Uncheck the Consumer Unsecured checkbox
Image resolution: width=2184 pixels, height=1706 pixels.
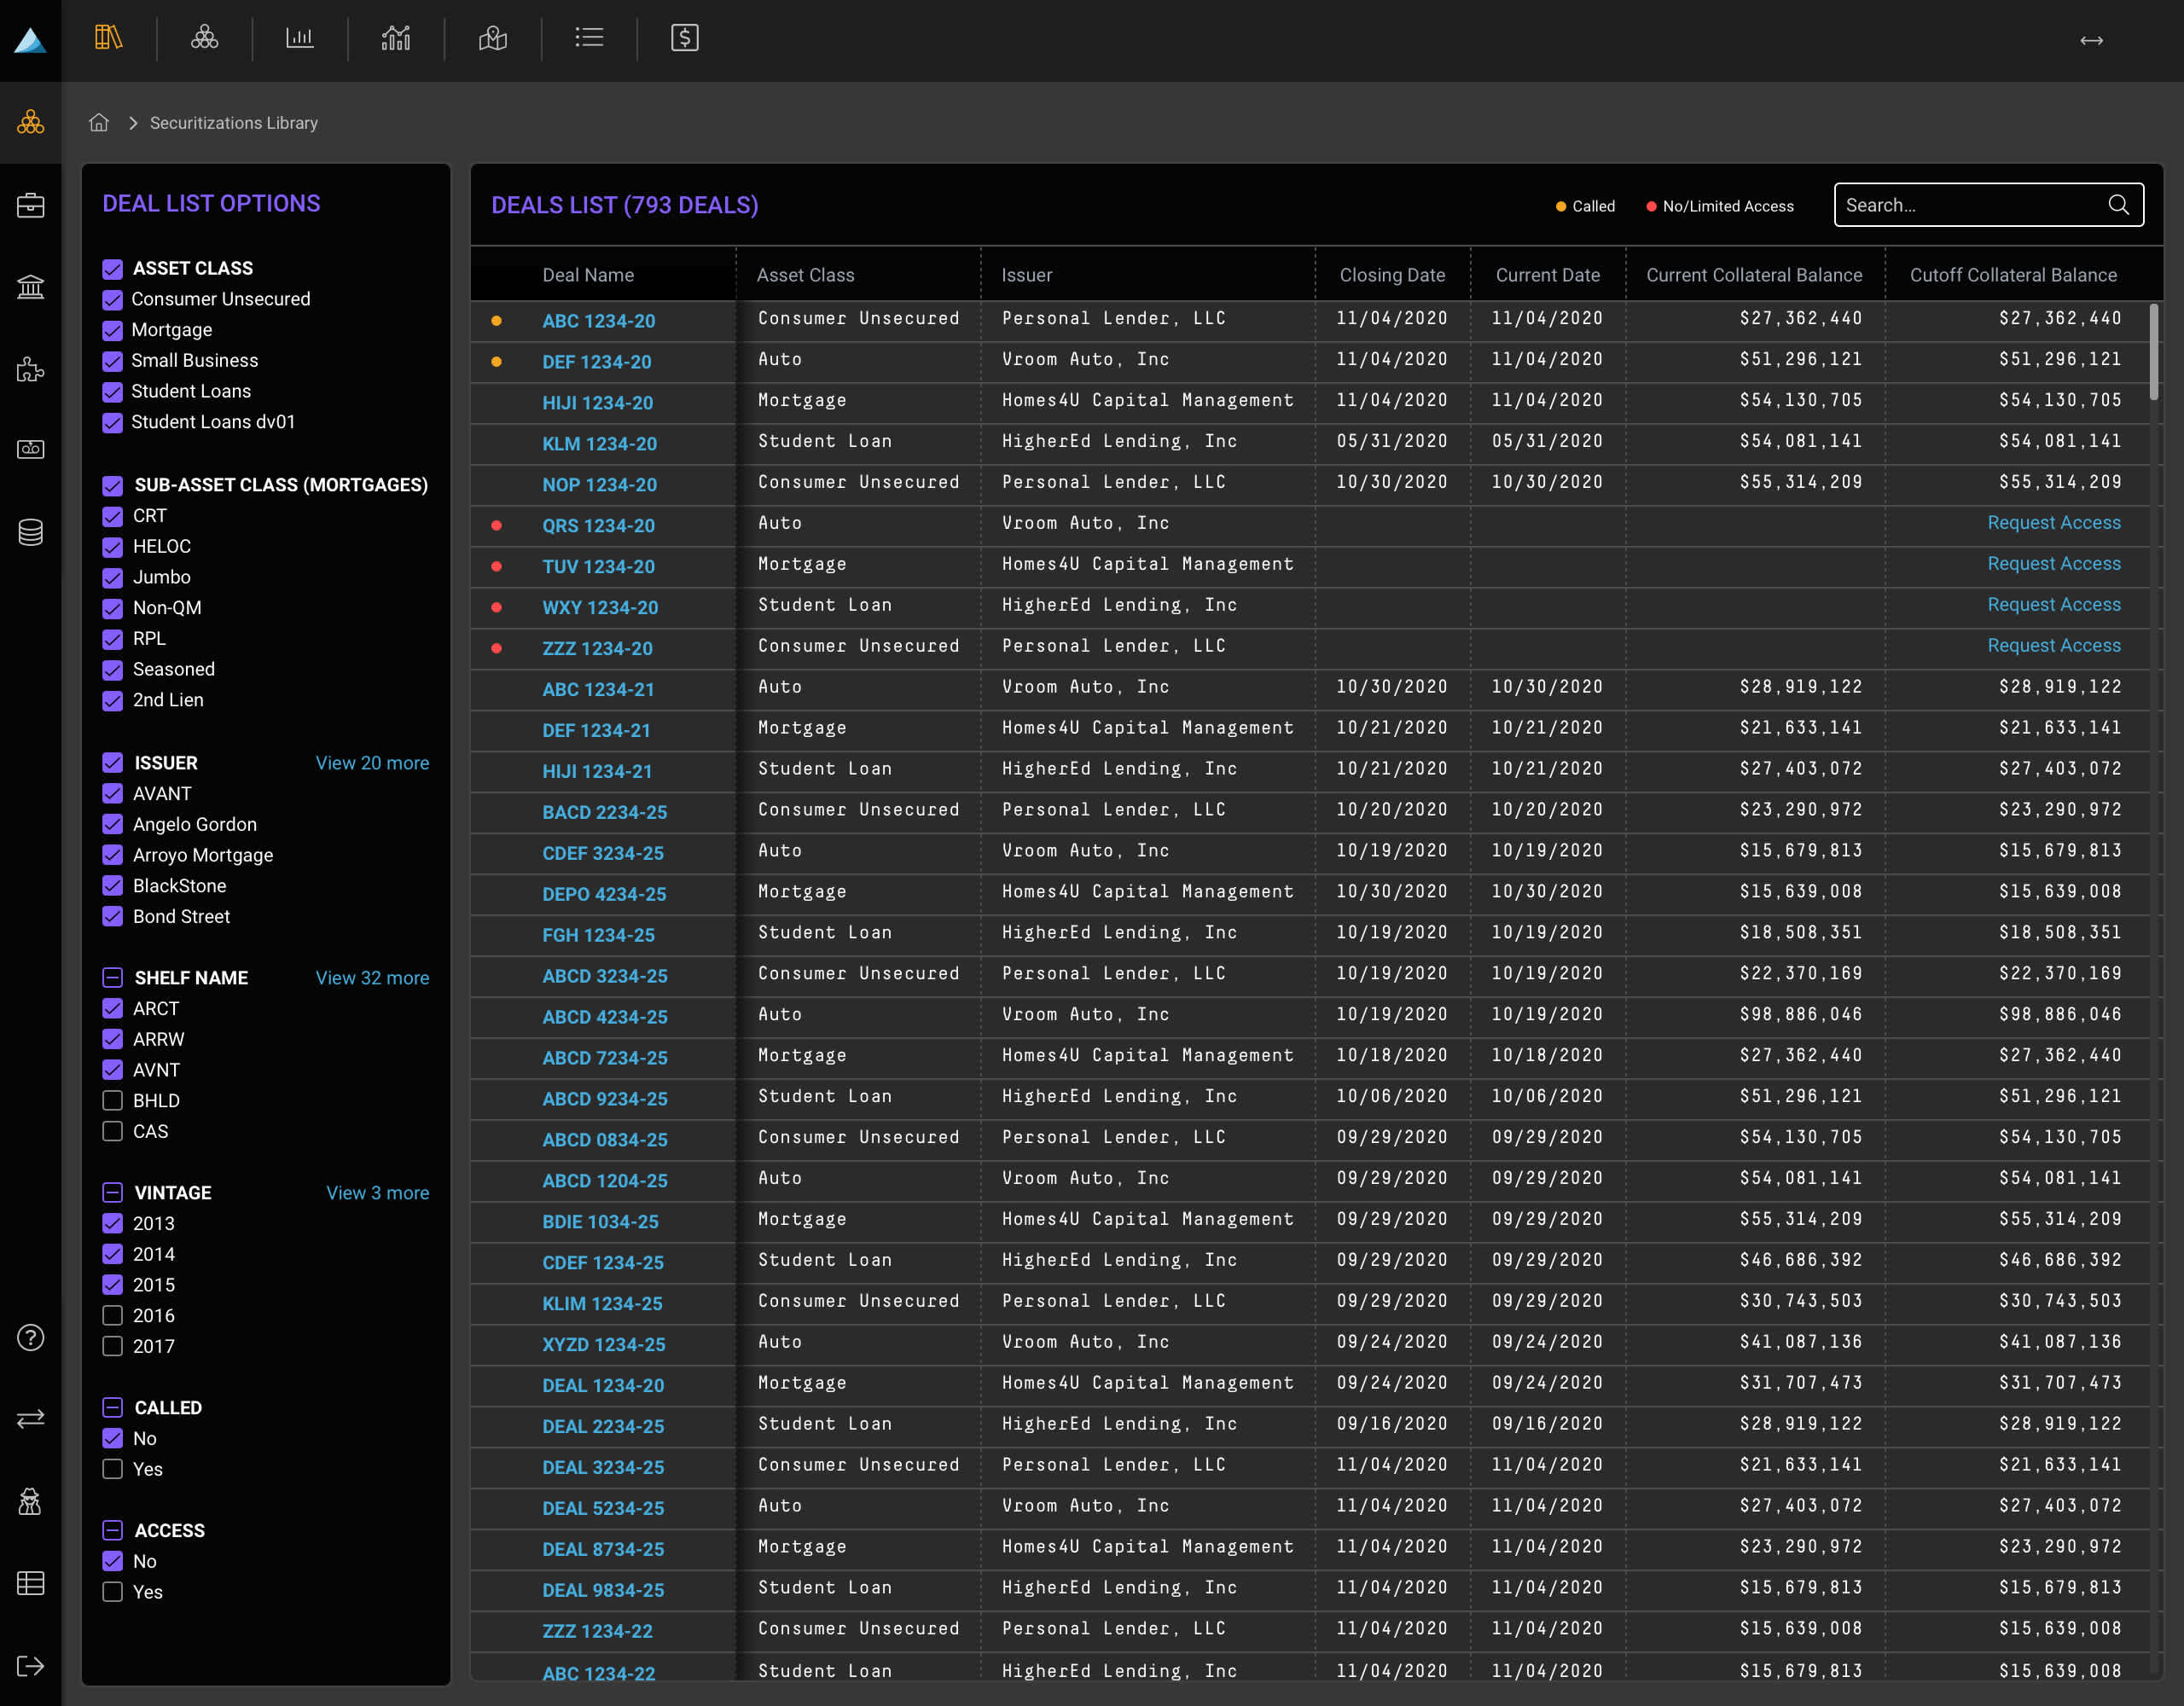point(112,300)
